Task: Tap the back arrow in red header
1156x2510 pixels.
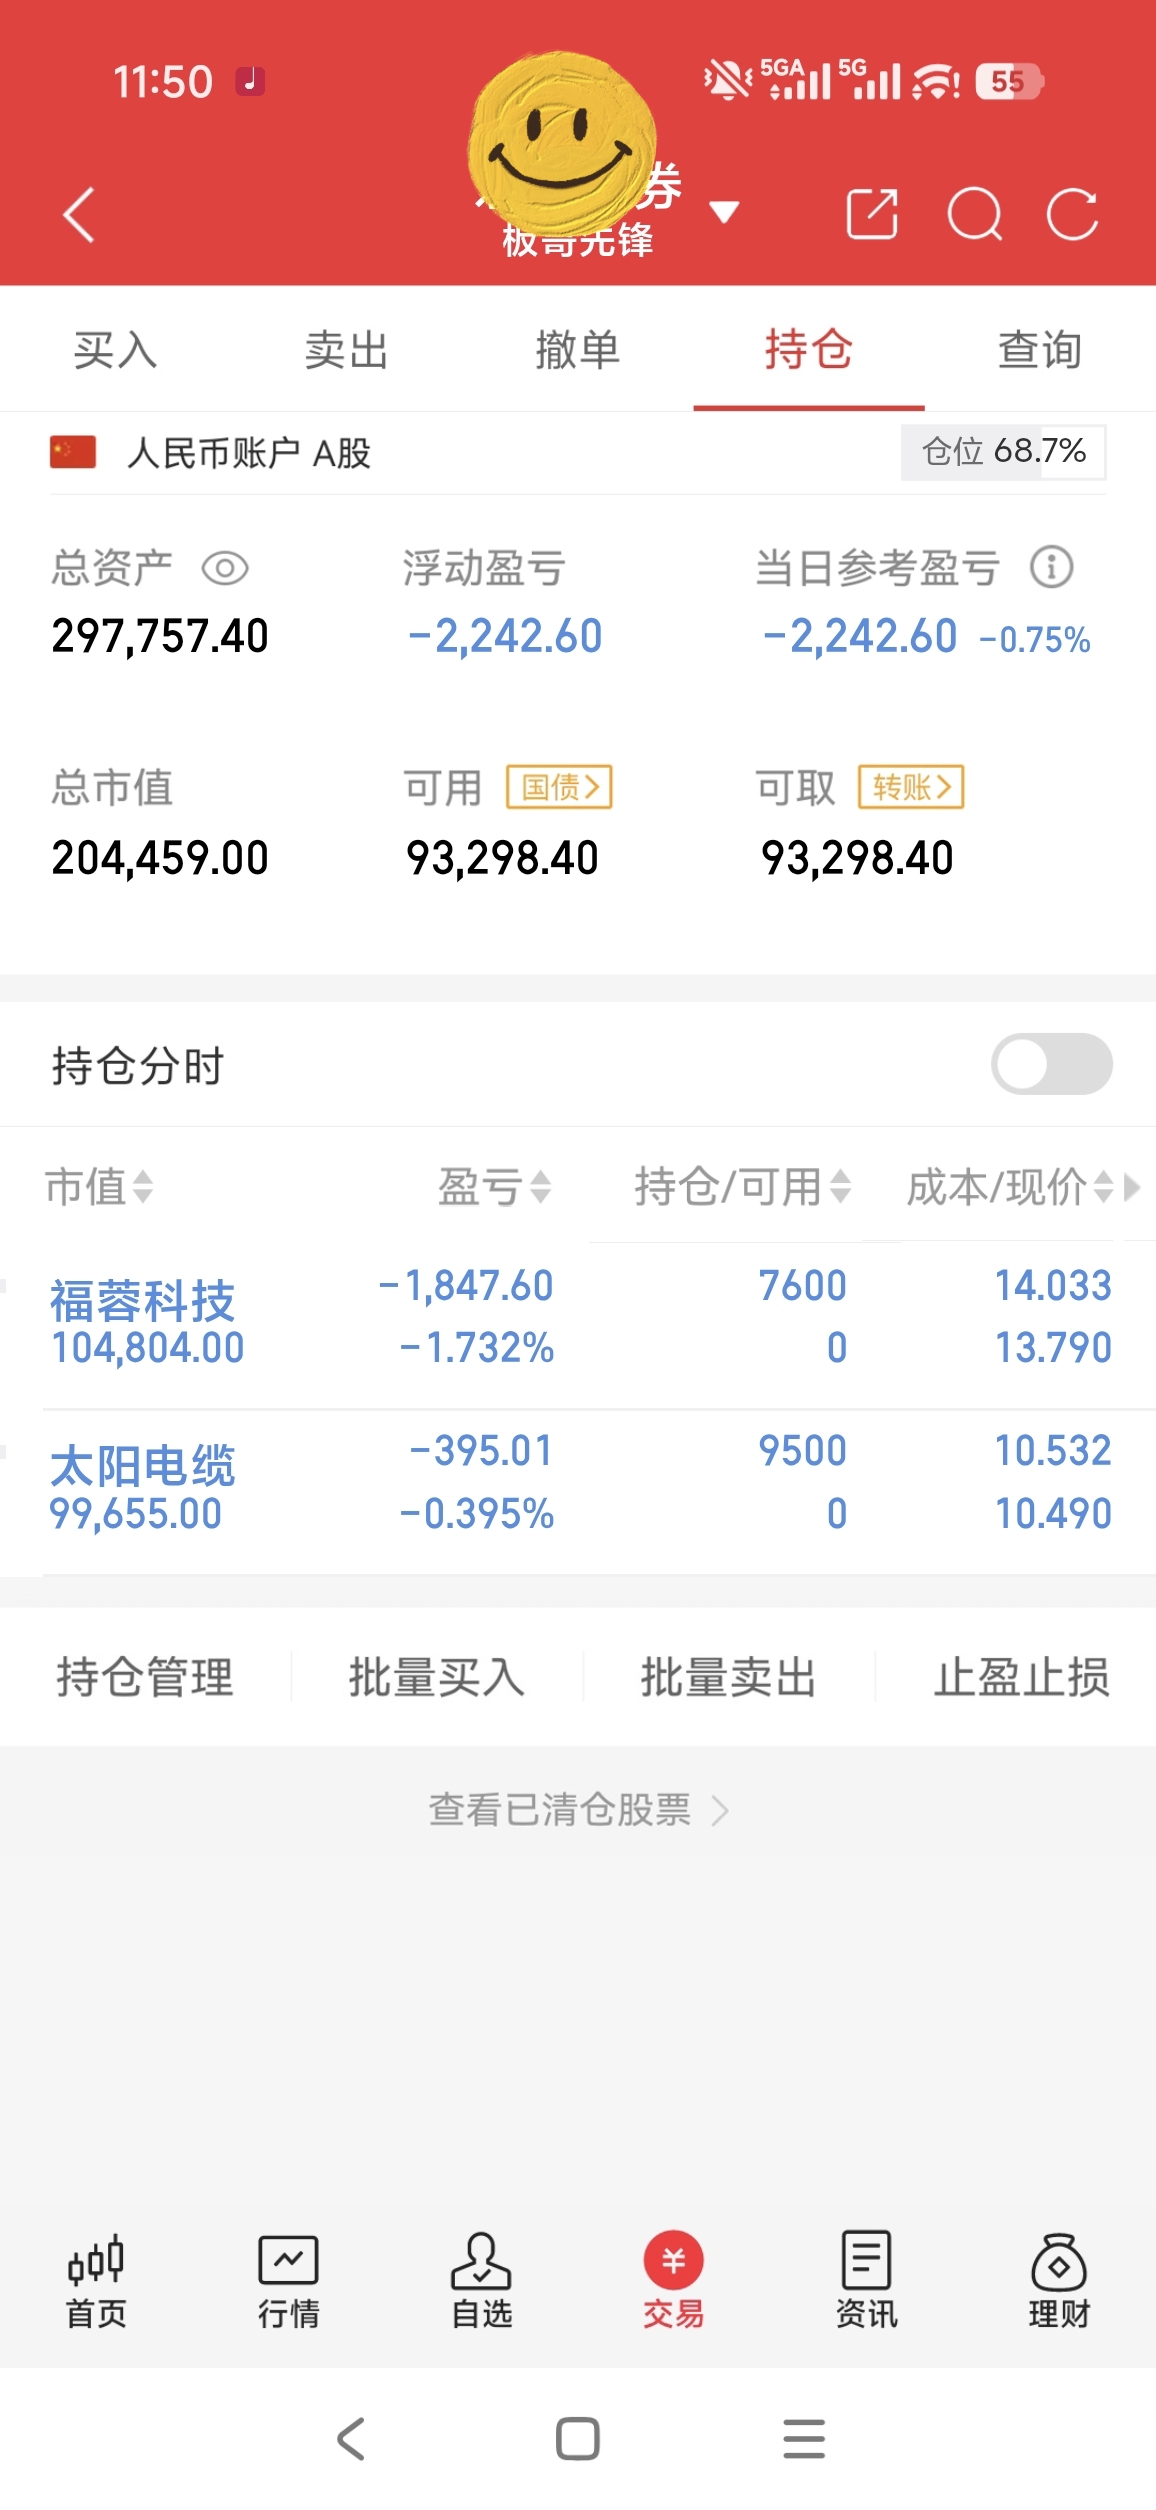Action: [79, 214]
